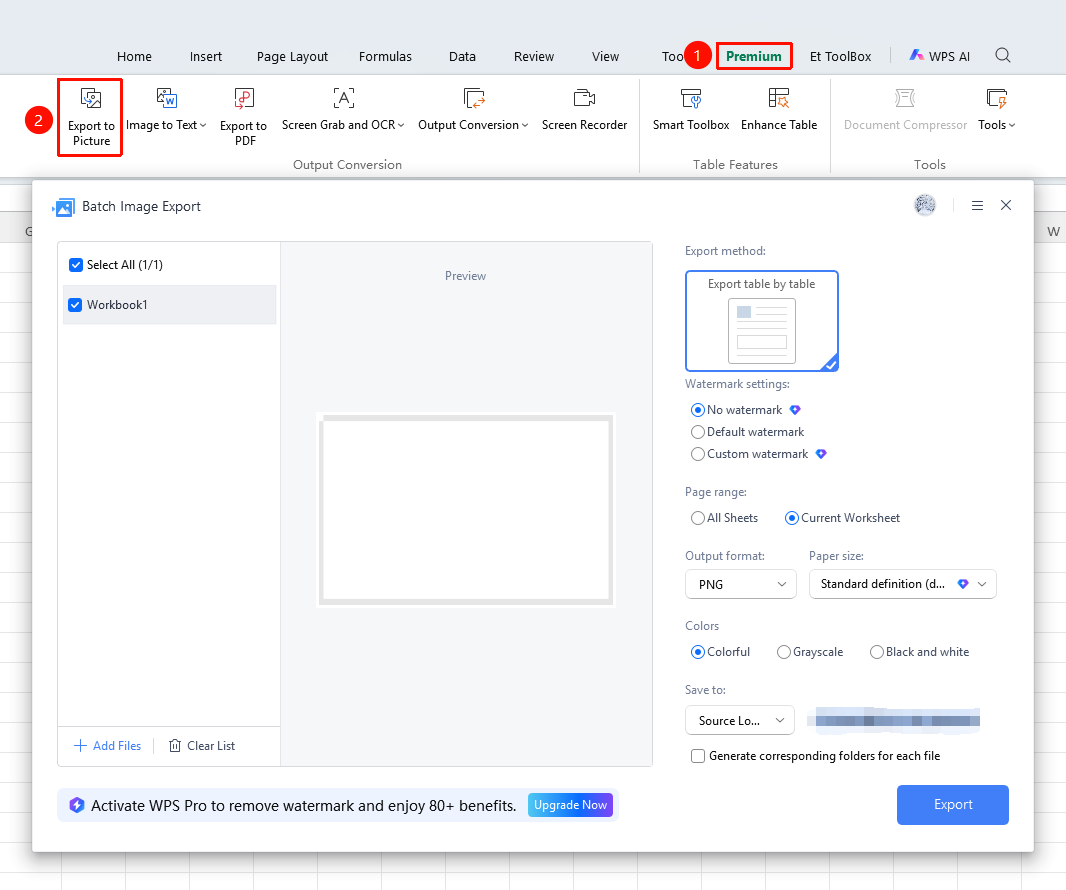Click Add Files link
Image resolution: width=1066 pixels, height=890 pixels.
pyautogui.click(x=107, y=746)
